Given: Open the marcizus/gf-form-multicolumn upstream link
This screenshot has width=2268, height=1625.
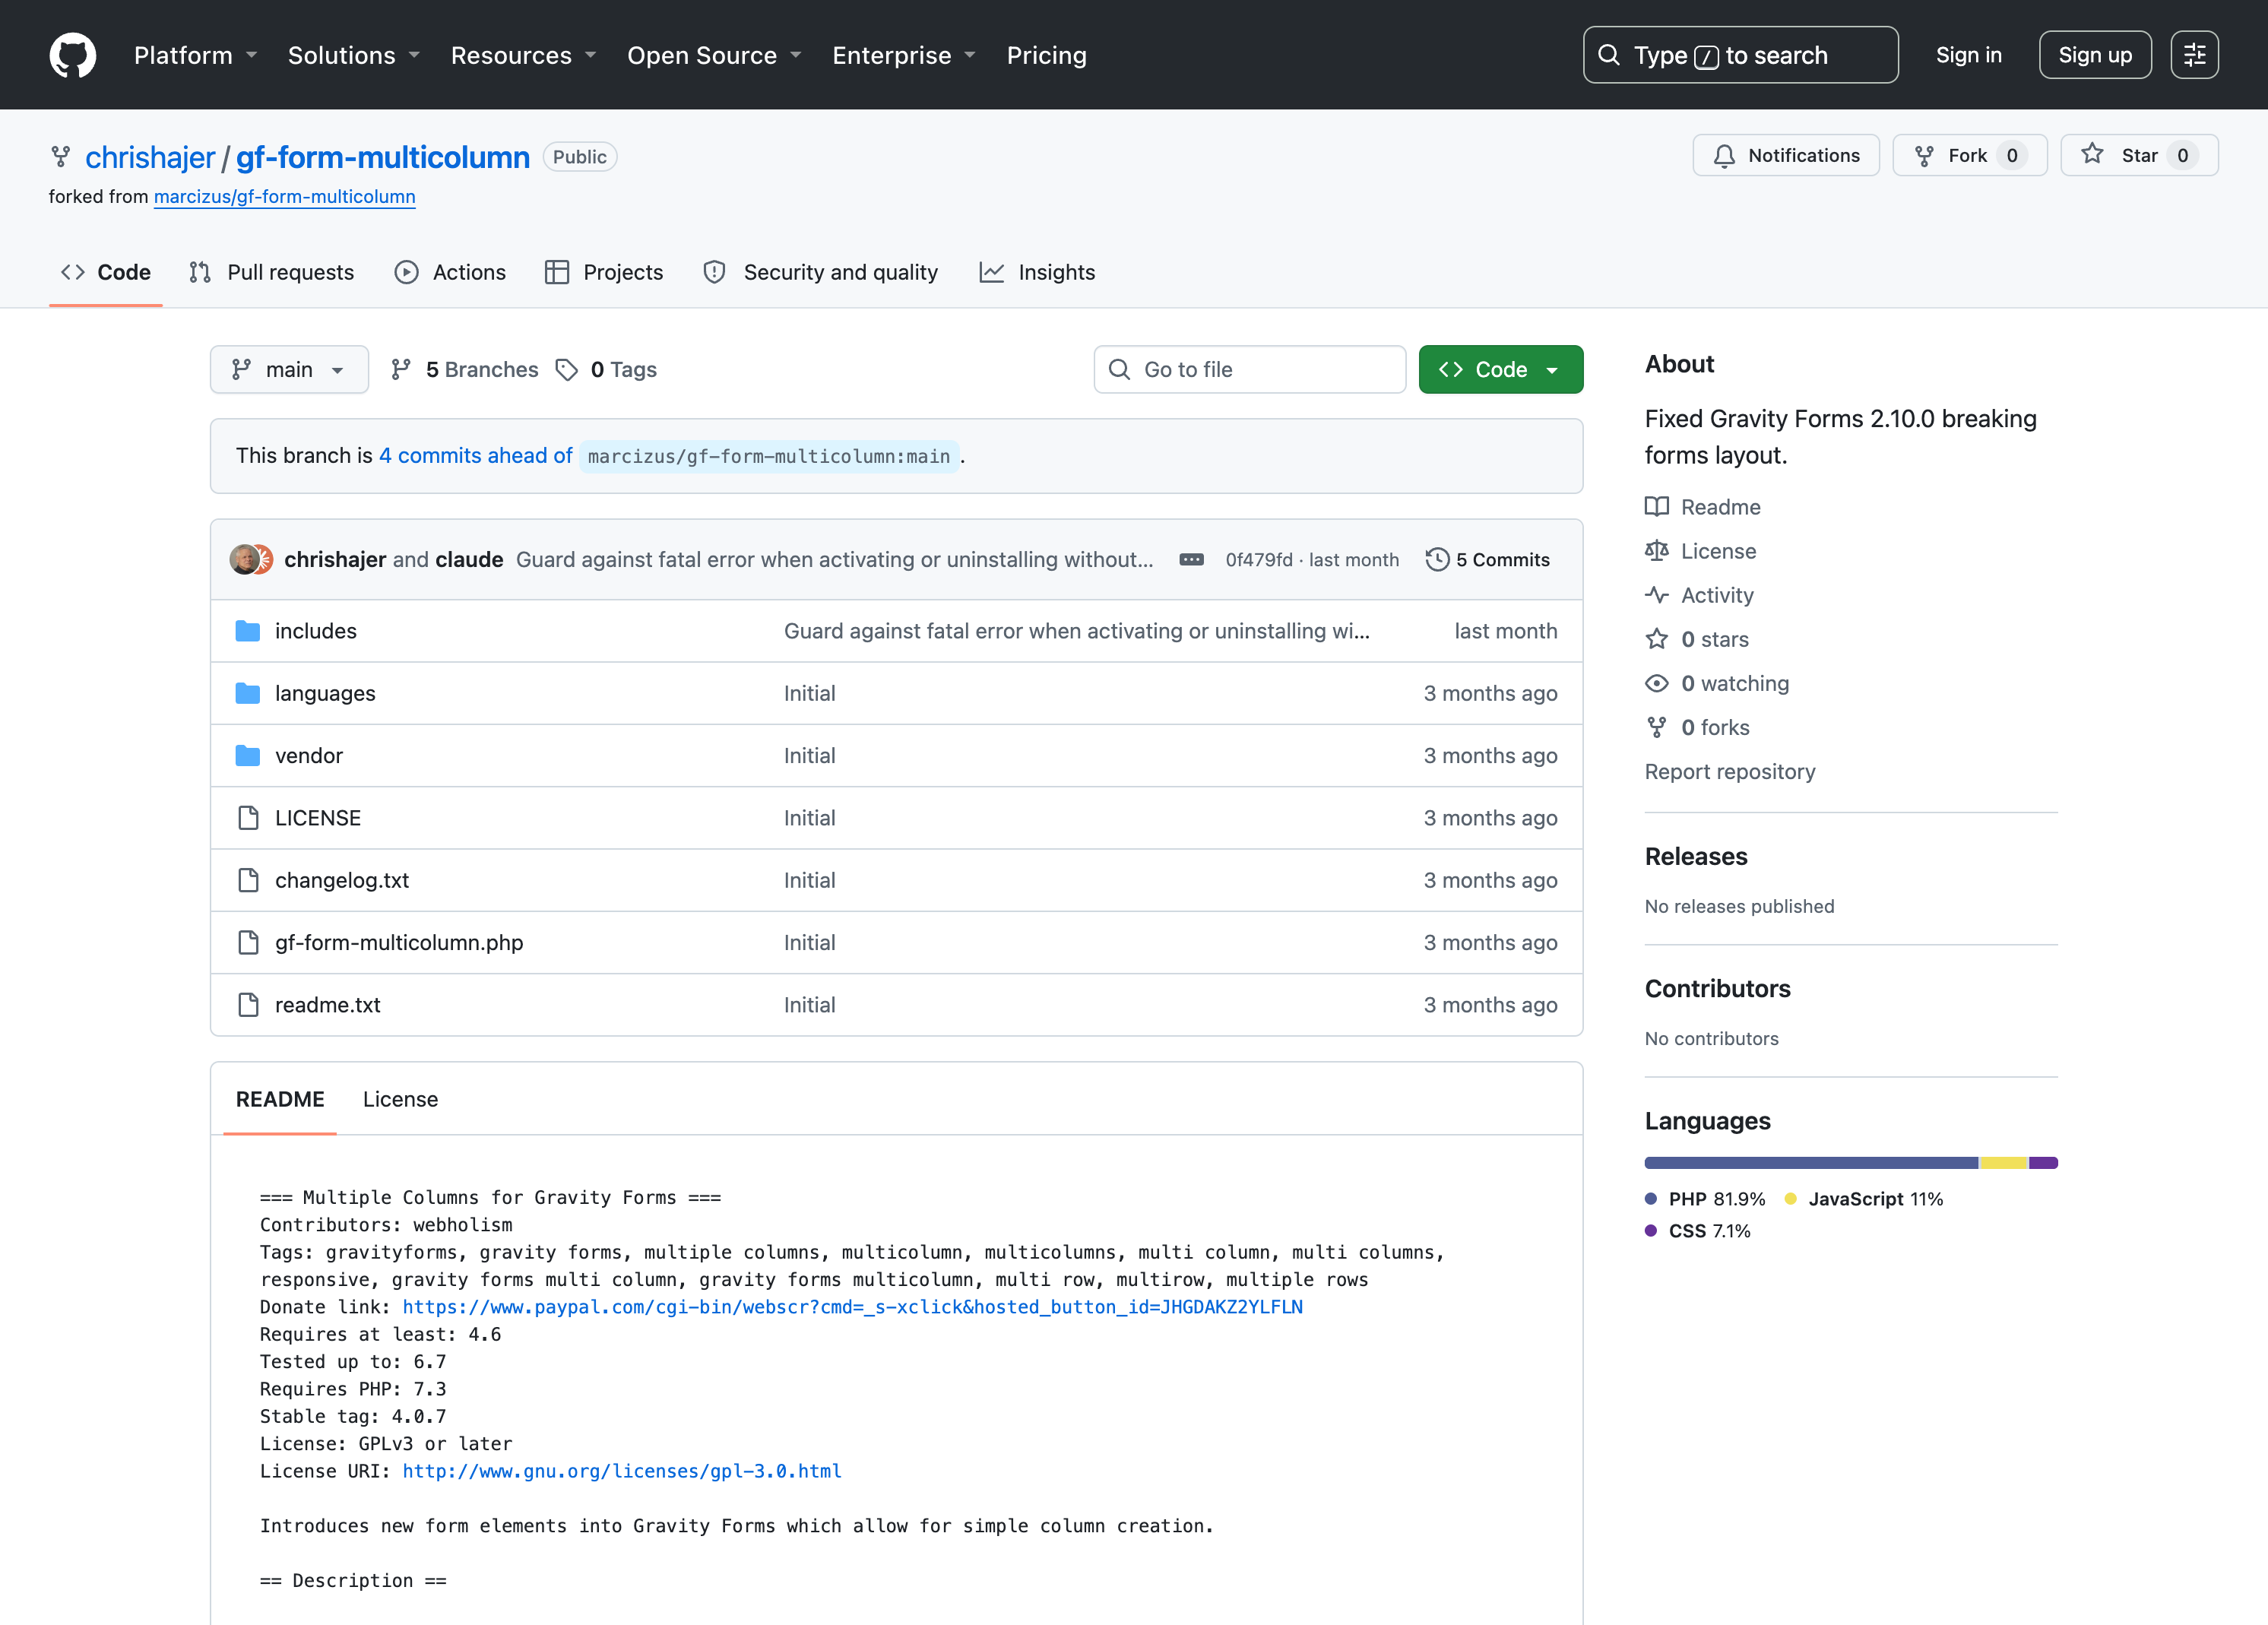Looking at the screenshot, I should coord(284,197).
